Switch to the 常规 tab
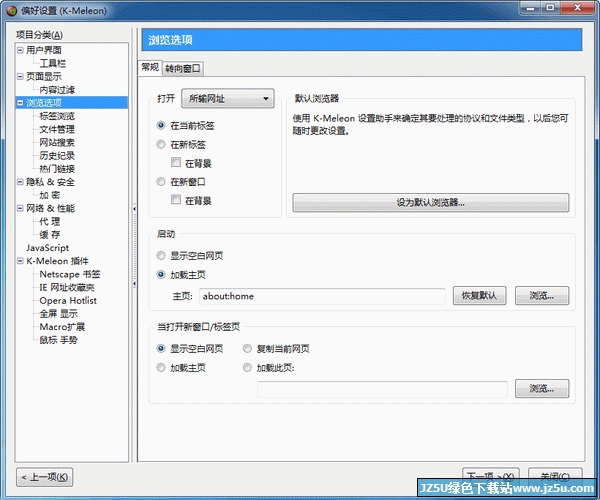600x500 pixels. [150, 67]
